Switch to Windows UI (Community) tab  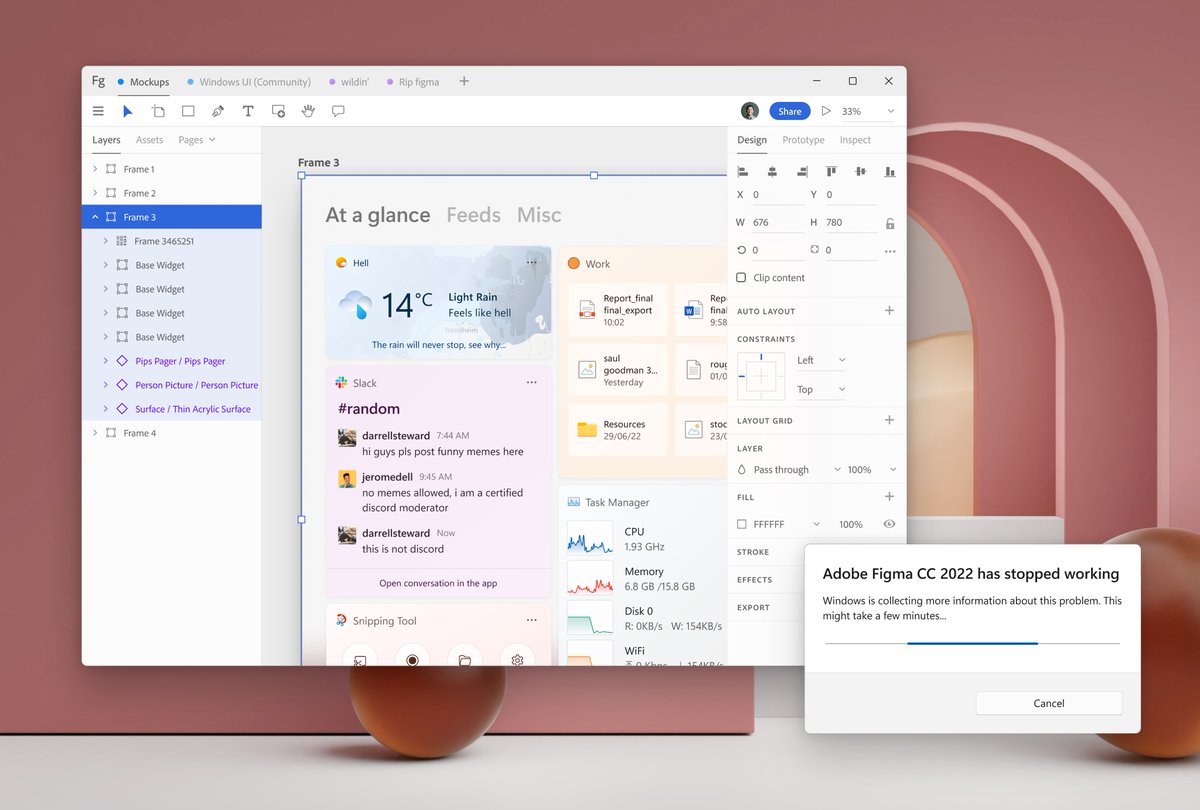pos(249,82)
